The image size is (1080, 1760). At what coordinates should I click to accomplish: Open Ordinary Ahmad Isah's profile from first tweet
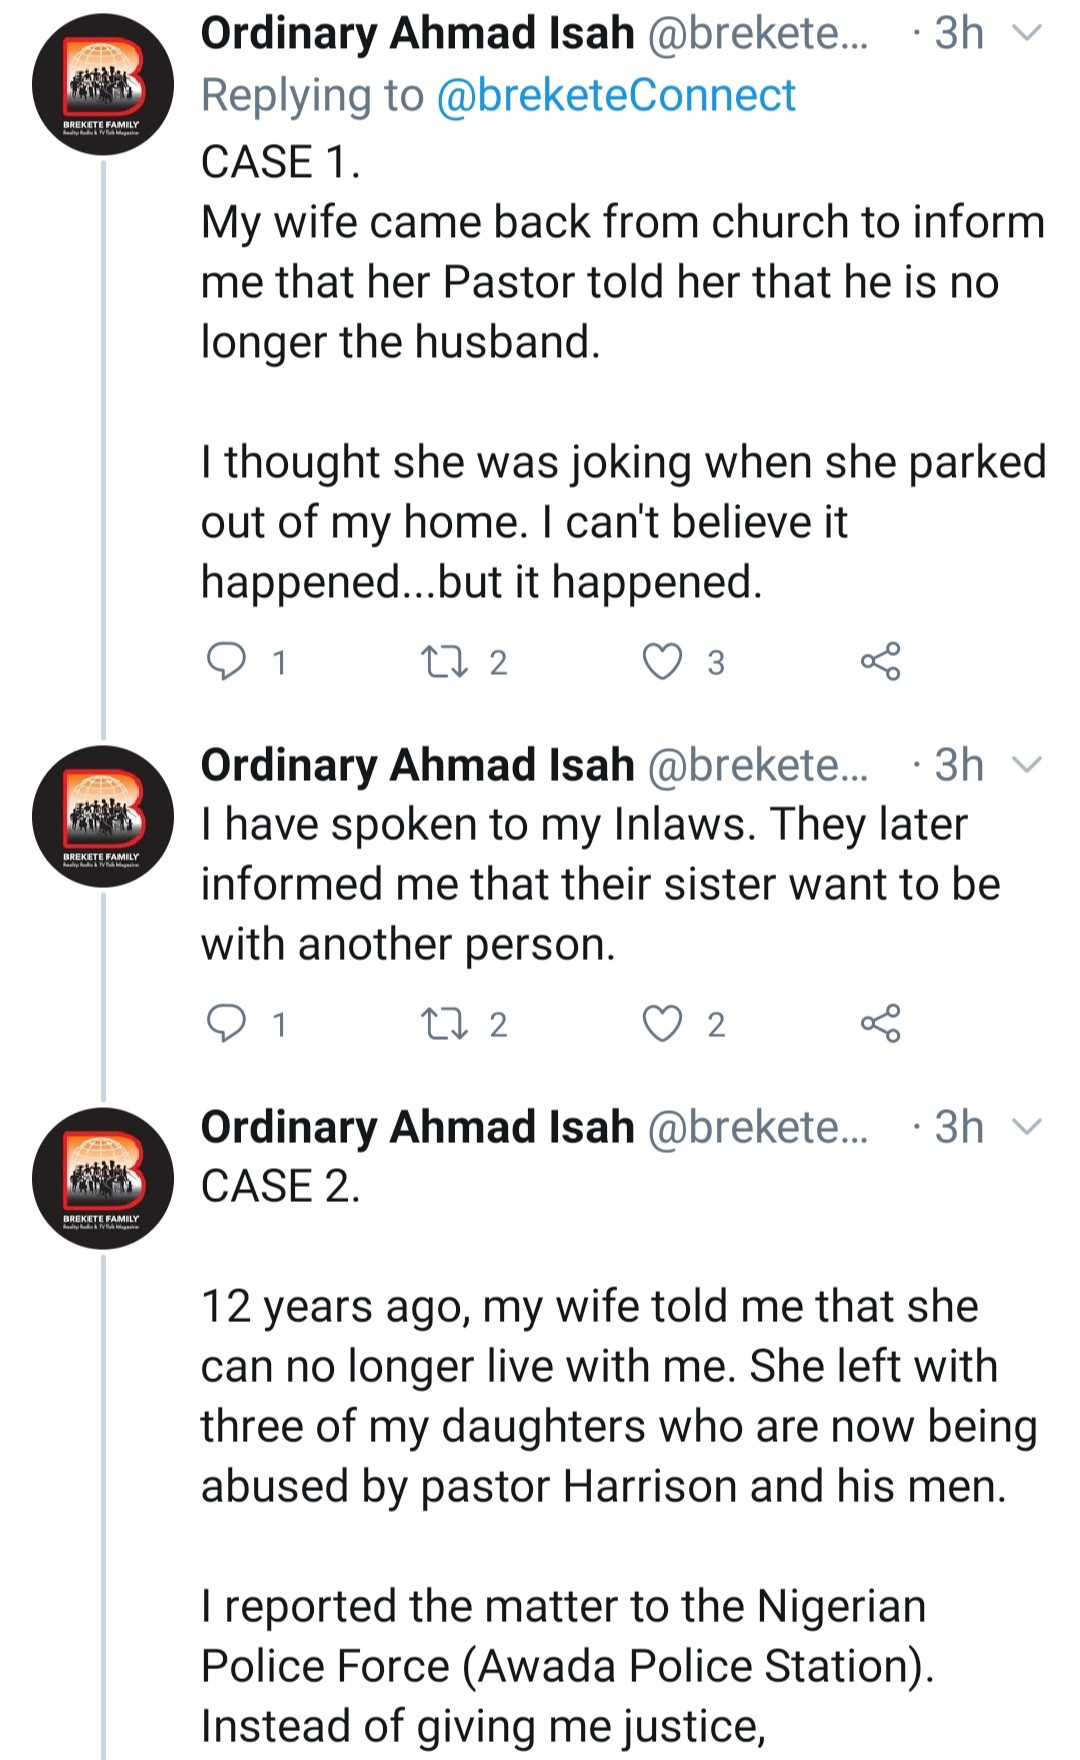point(417,34)
